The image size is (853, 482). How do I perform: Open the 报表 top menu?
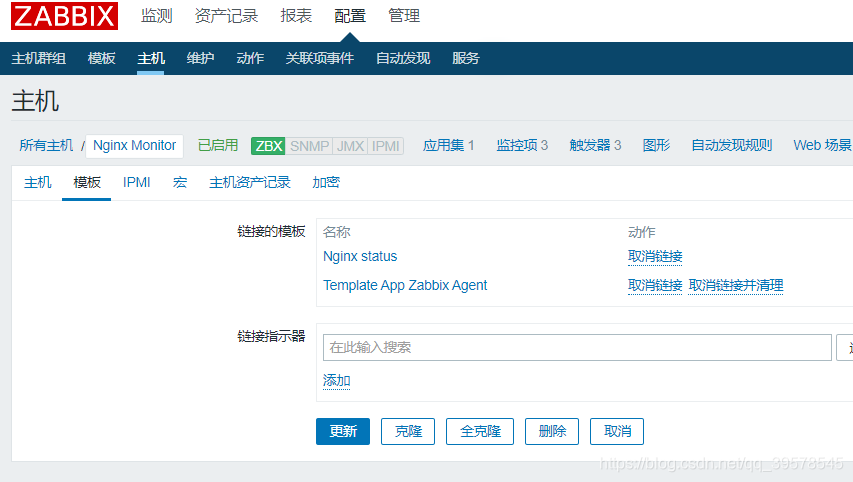(x=296, y=16)
